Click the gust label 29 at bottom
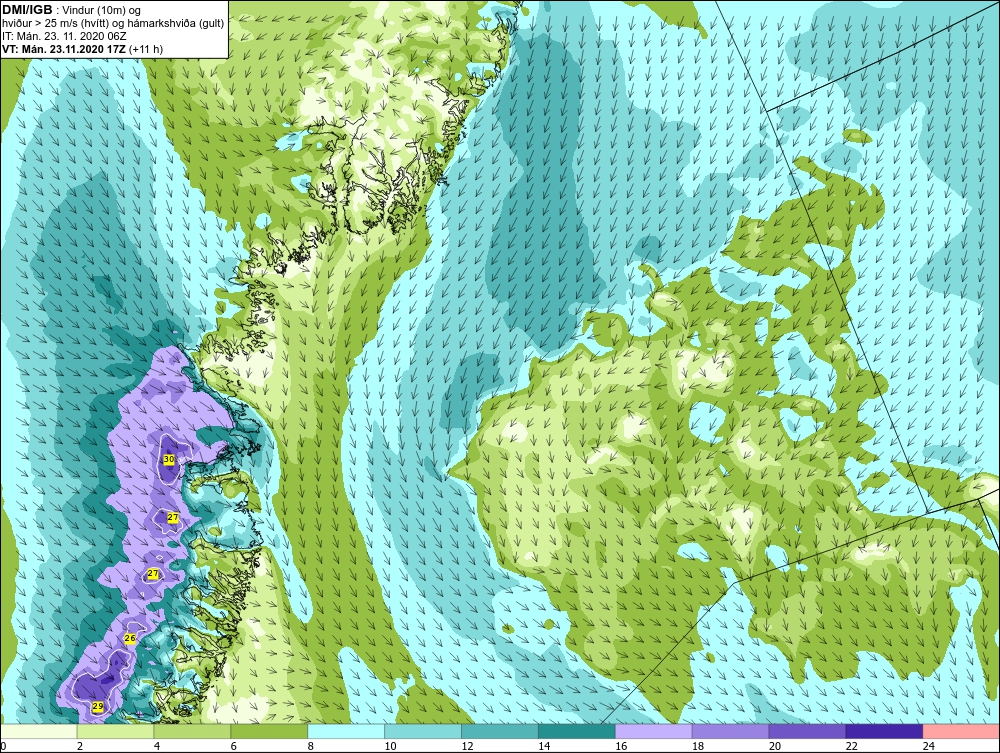The image size is (1000, 753). pos(98,706)
